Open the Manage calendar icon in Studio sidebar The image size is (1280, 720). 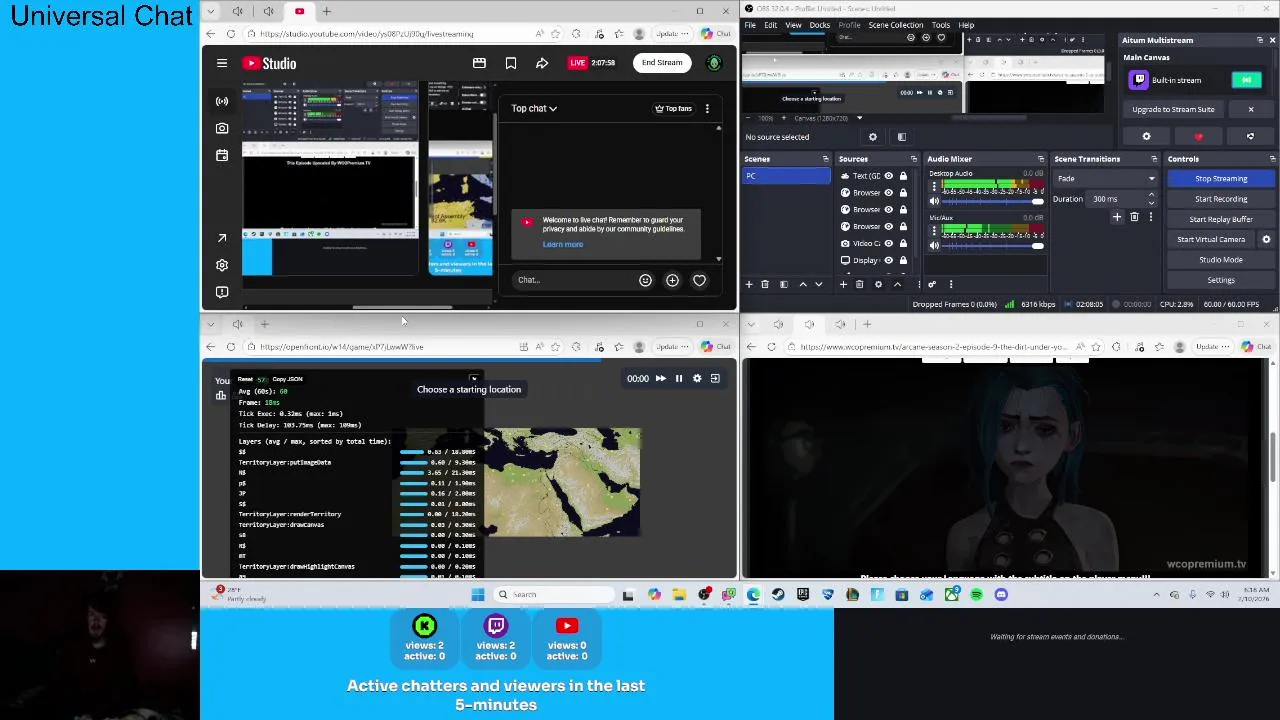point(222,155)
